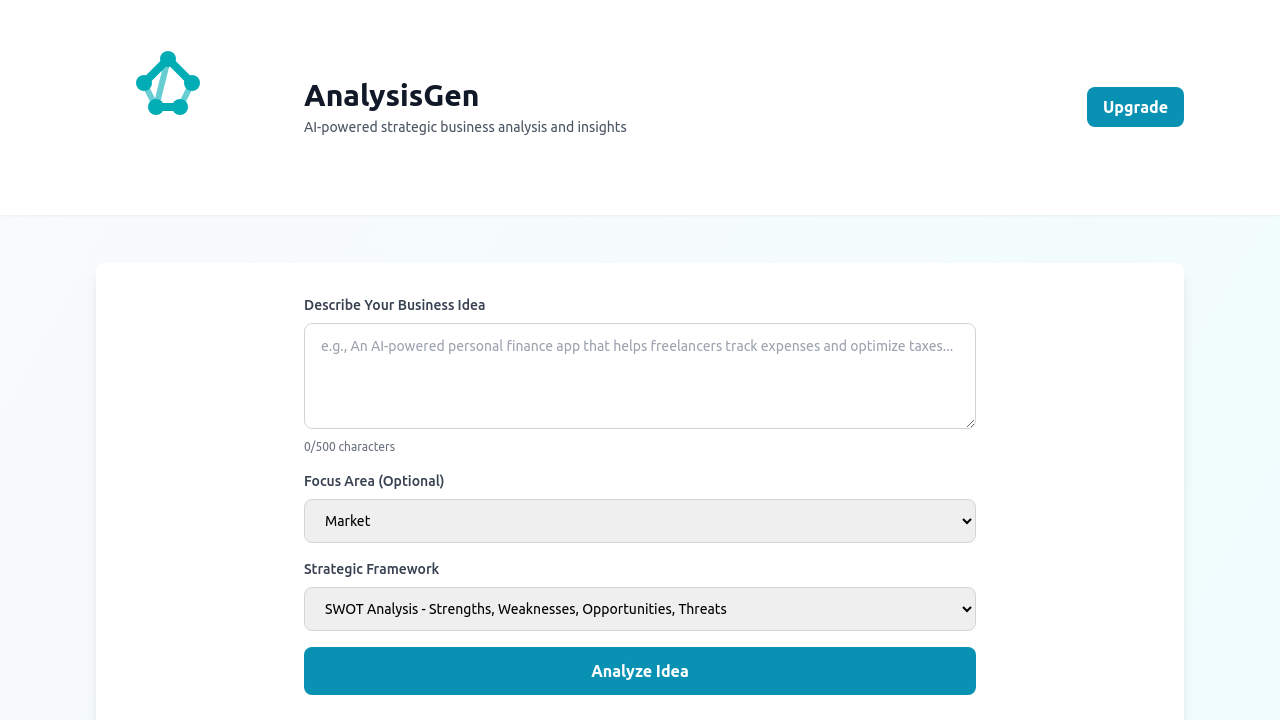Click the Focus Area (Optional) label
Screen dimensions: 1280x720
[374, 481]
